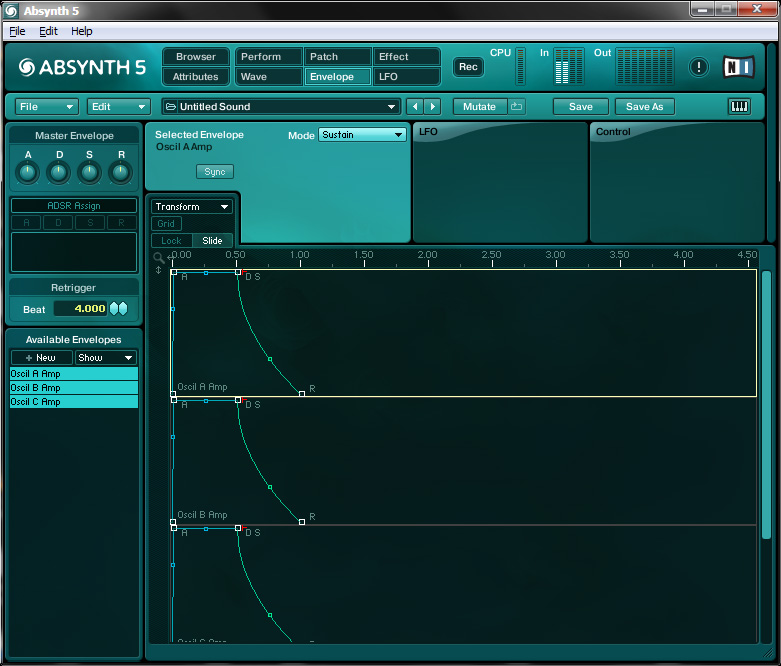
Task: Open the Help menu
Action: coord(81,31)
